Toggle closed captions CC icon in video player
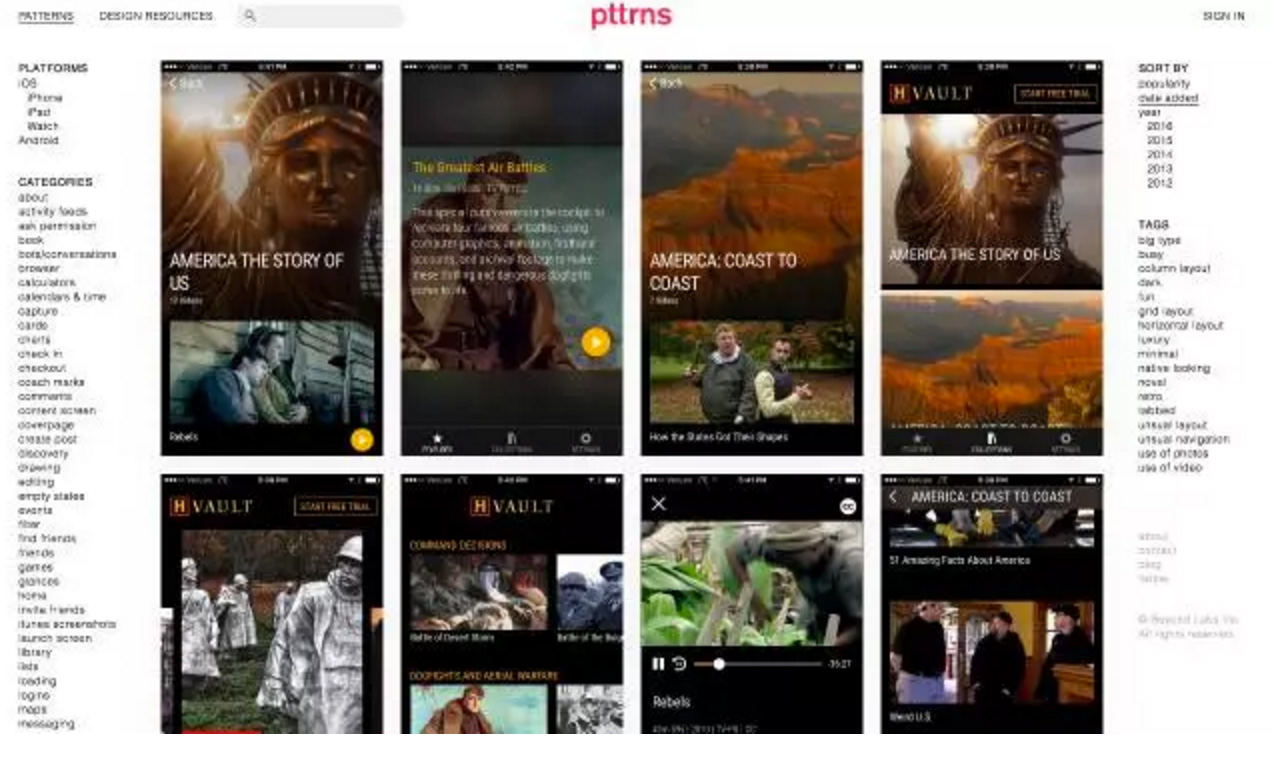This screenshot has width=1282, height=762. coord(848,506)
